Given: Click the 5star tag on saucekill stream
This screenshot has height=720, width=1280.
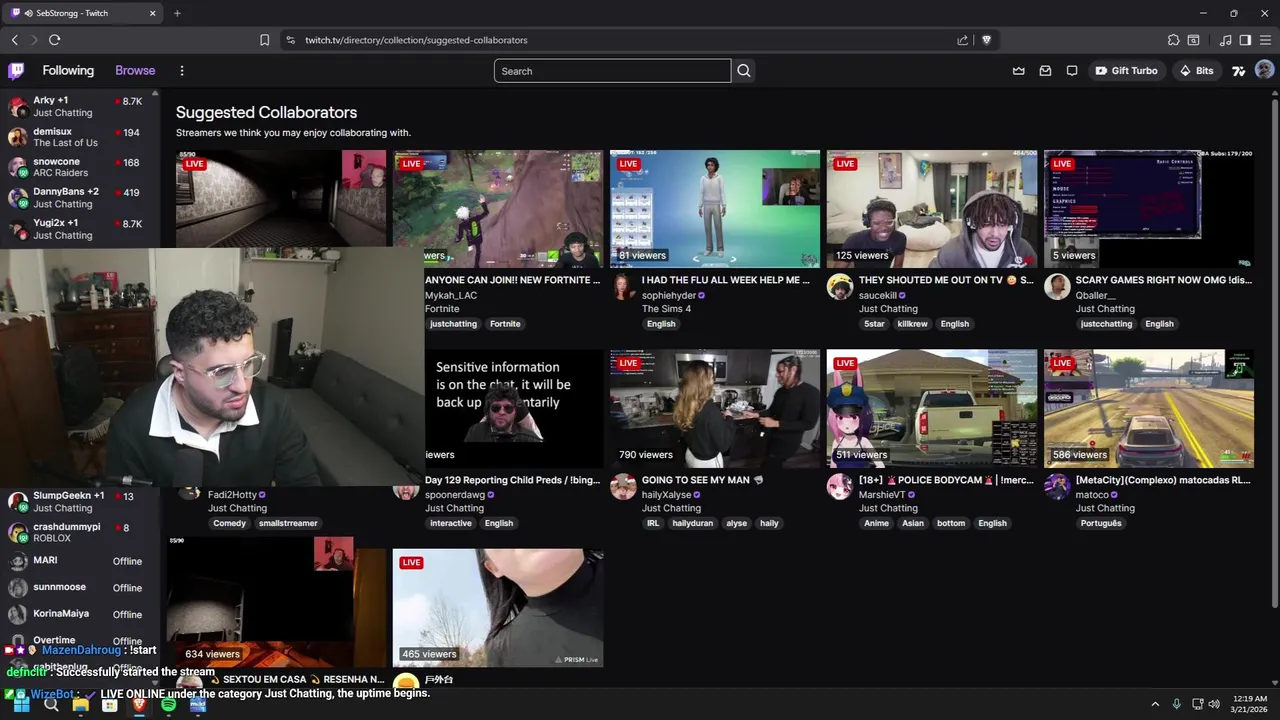Looking at the screenshot, I should [x=875, y=324].
